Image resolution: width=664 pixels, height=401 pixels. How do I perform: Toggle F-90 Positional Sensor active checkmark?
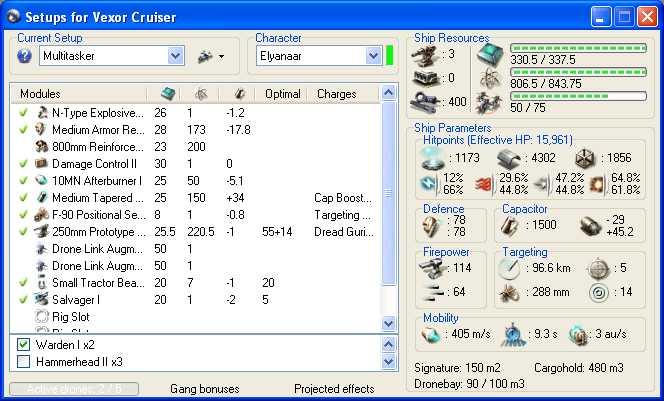click(23, 215)
